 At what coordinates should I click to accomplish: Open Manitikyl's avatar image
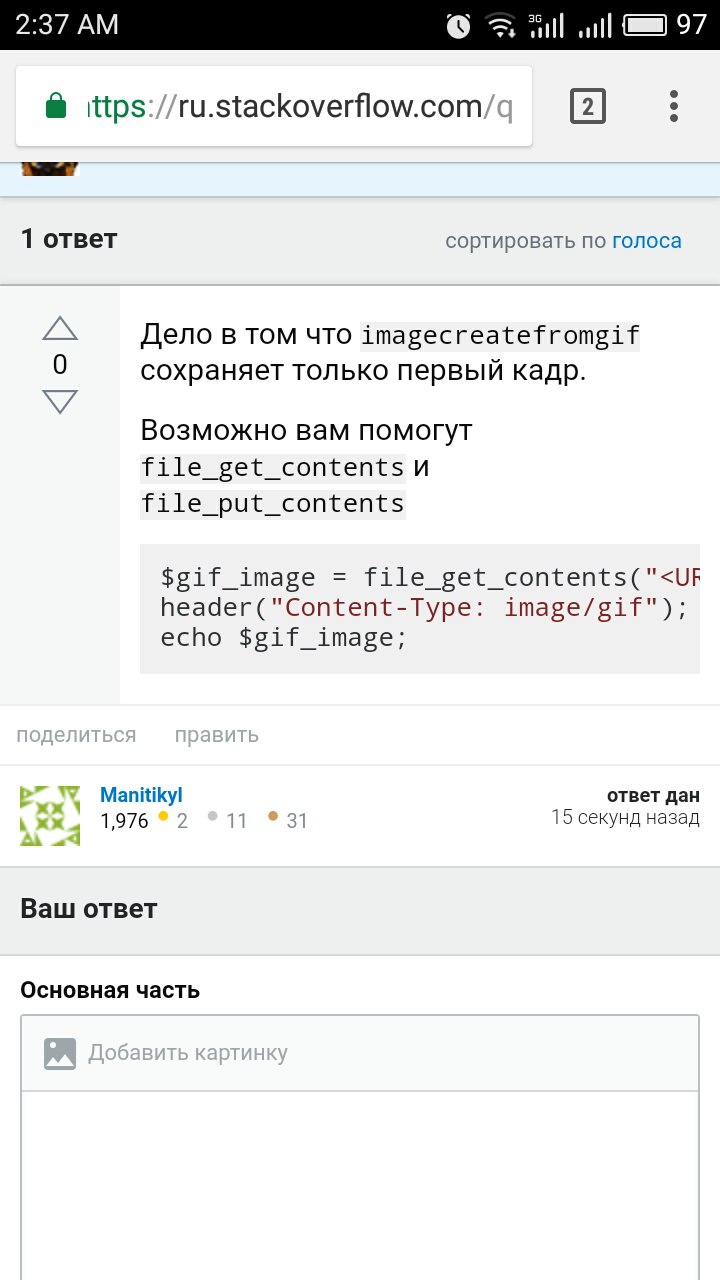[49, 815]
